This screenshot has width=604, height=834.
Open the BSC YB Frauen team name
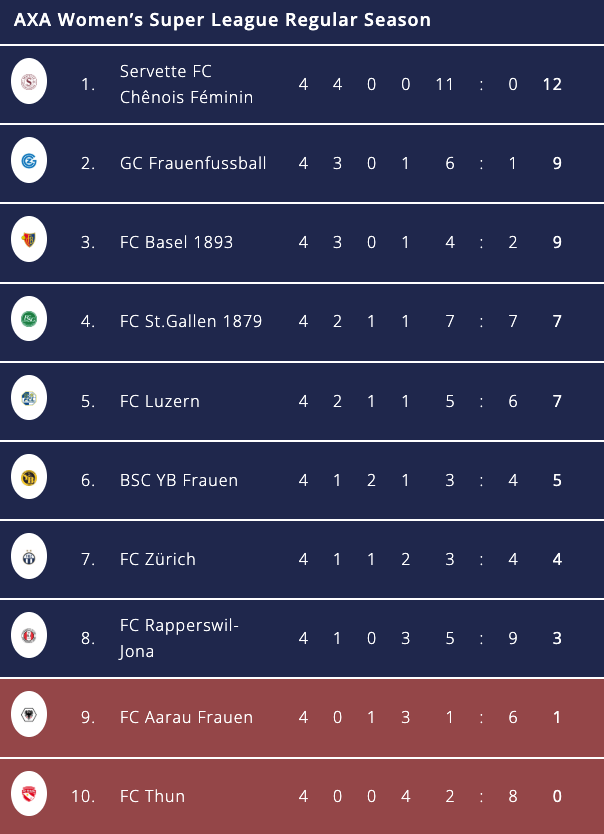(x=179, y=480)
